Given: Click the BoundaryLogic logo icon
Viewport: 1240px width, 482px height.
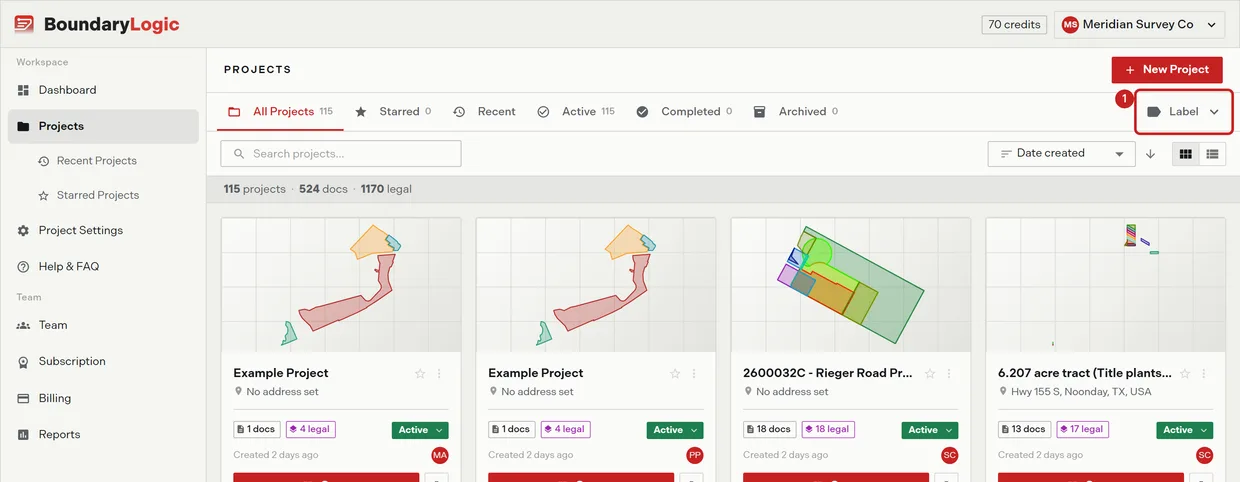Looking at the screenshot, I should (24, 24).
